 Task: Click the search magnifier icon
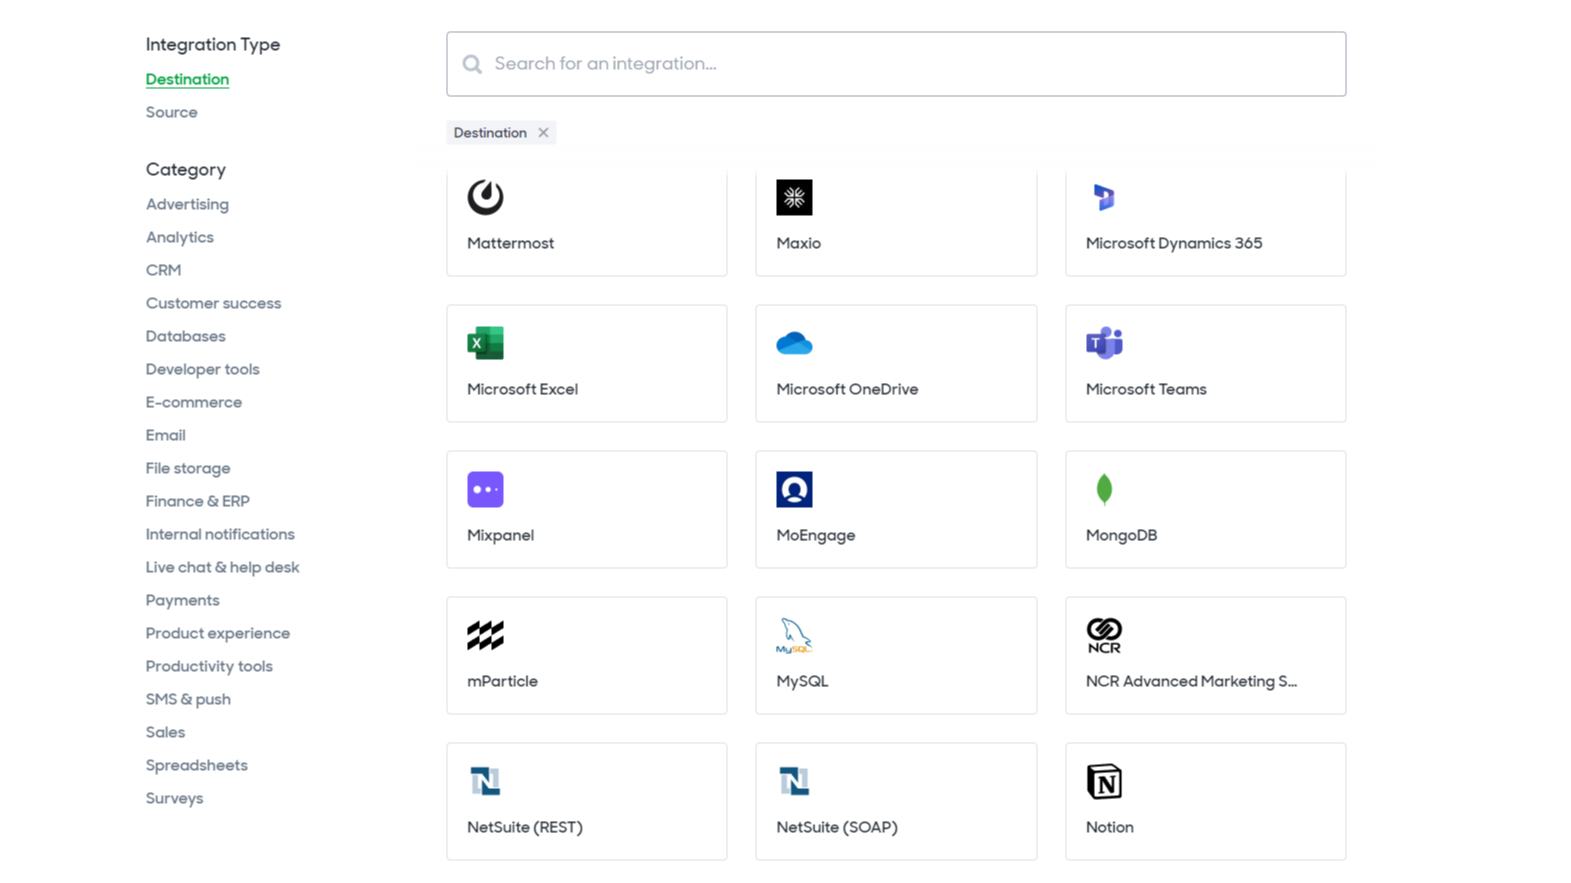[x=472, y=64]
